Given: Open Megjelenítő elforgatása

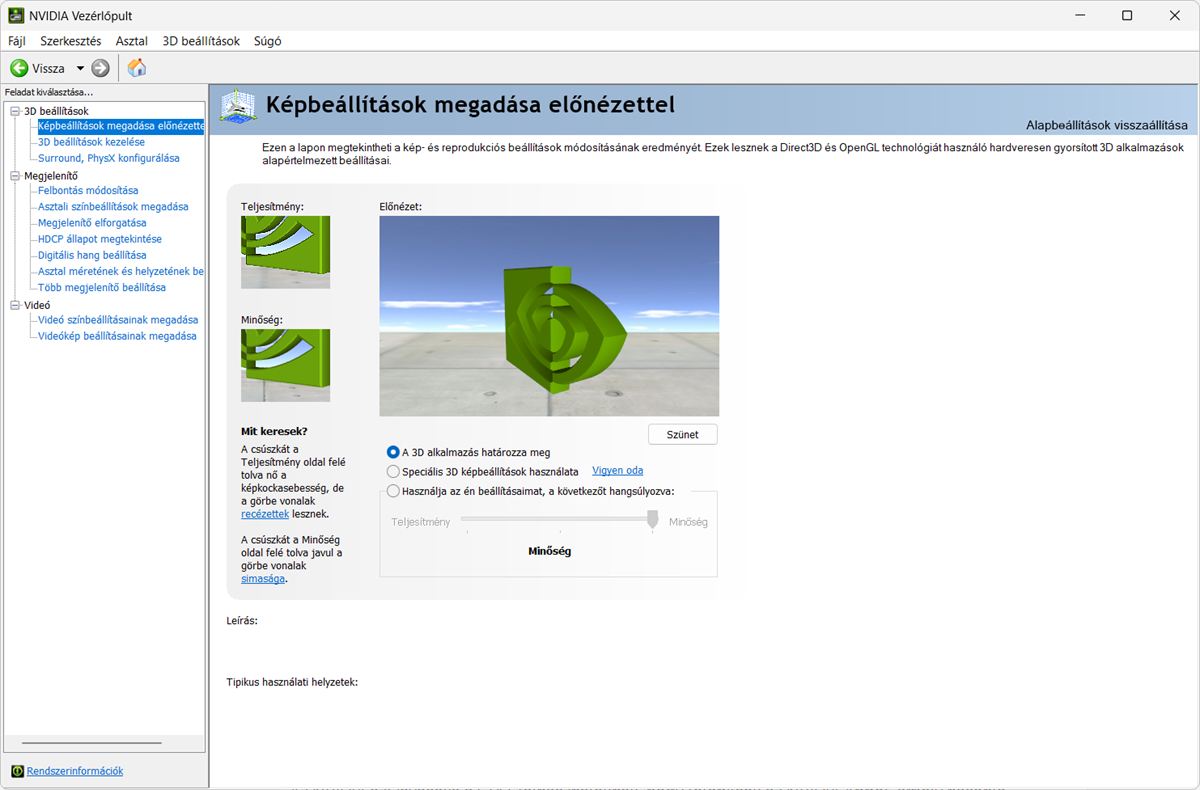Looking at the screenshot, I should click(92, 223).
